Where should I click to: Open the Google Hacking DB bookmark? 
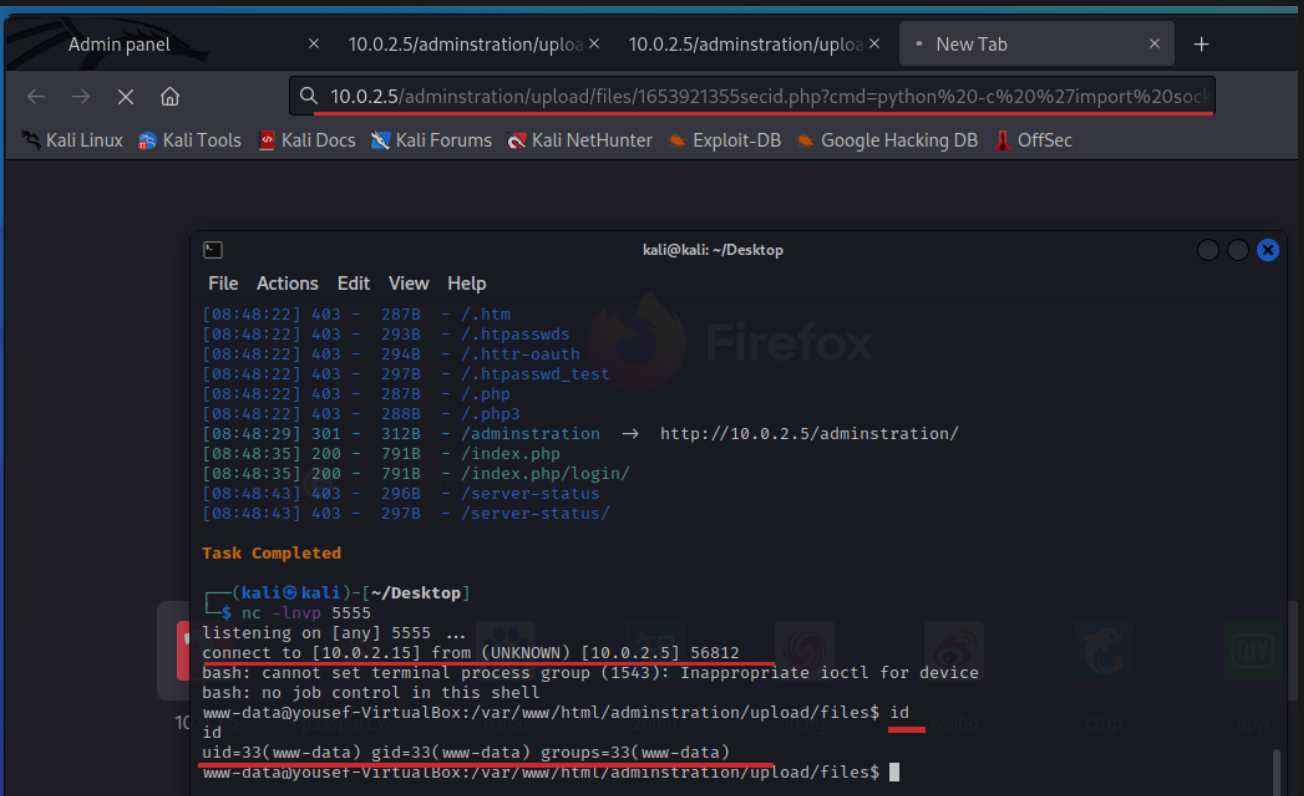(x=887, y=140)
